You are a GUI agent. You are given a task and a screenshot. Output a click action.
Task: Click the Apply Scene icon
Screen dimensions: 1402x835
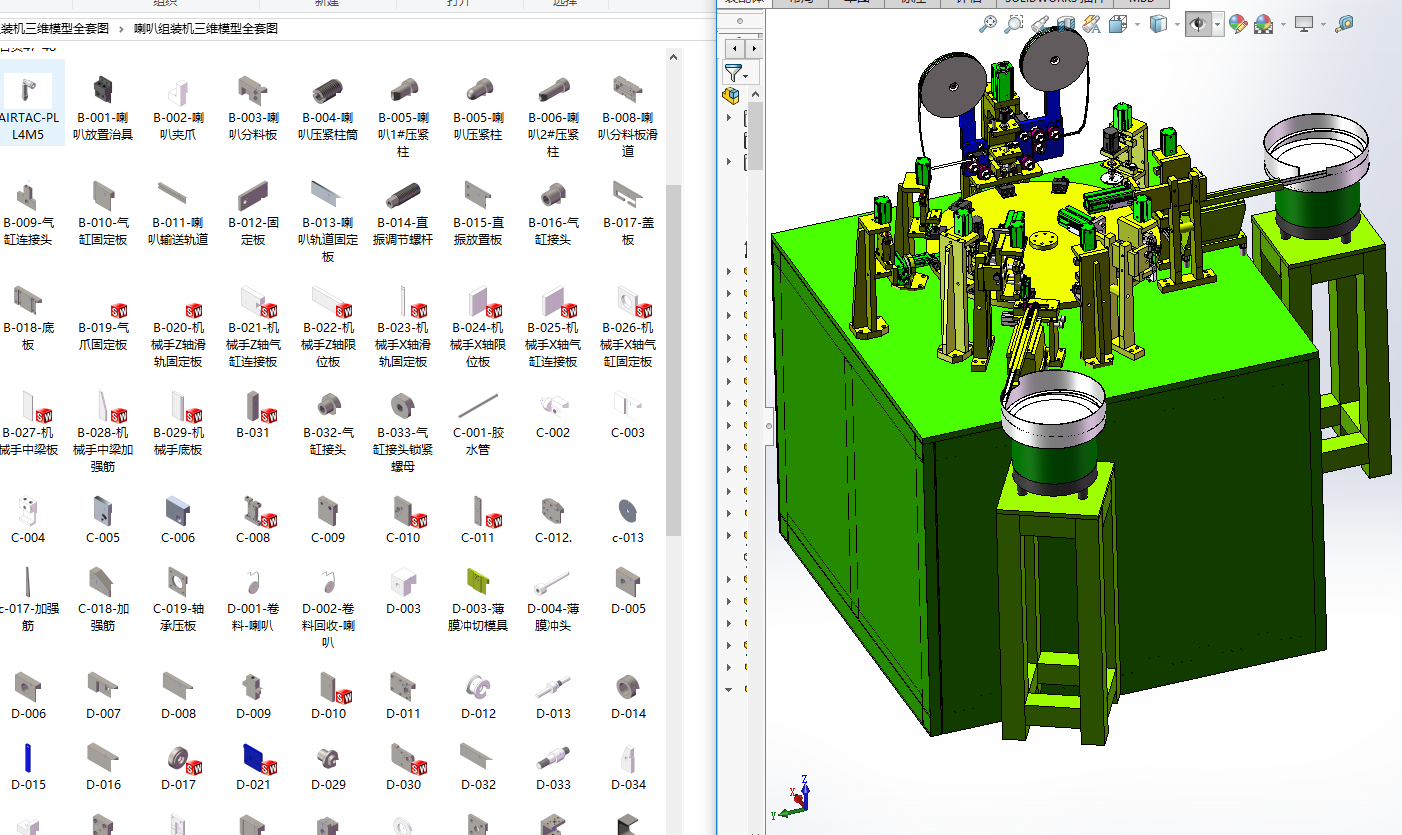[x=1263, y=24]
